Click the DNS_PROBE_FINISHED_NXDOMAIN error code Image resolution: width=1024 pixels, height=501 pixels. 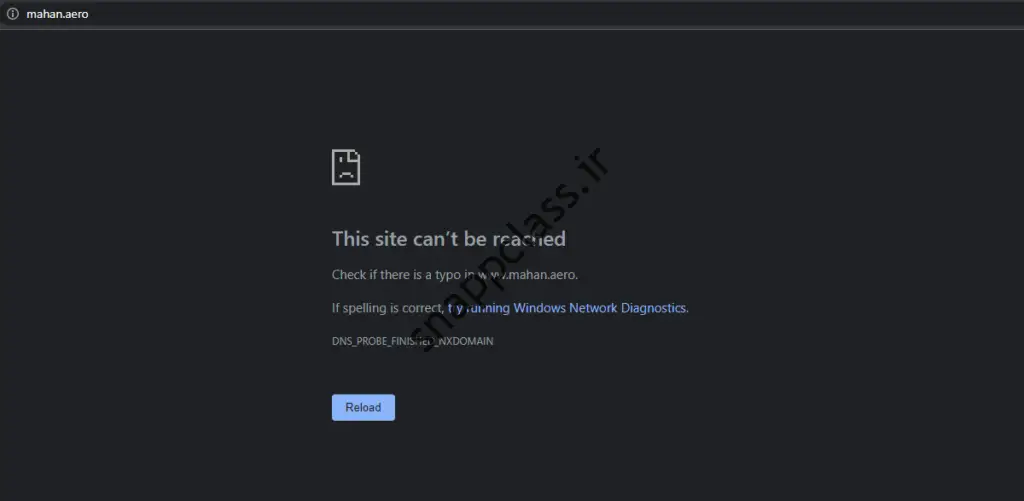tap(412, 341)
